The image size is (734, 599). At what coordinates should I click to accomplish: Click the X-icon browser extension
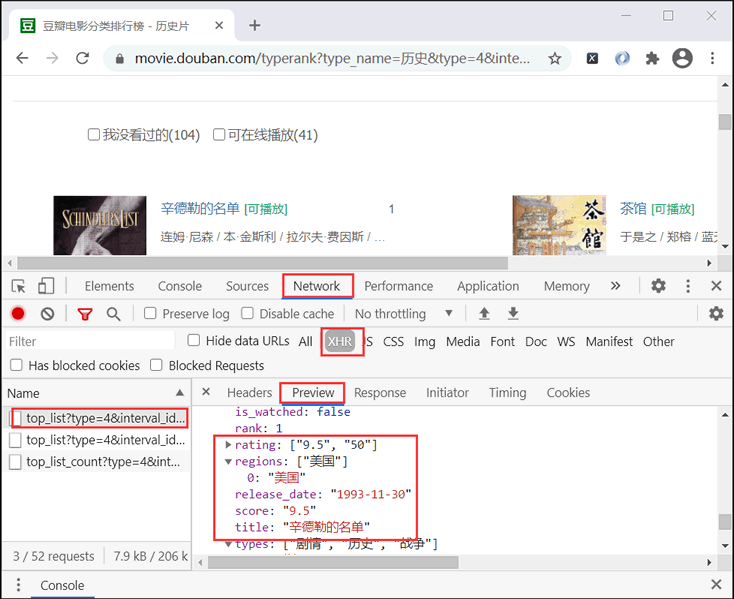[x=593, y=58]
